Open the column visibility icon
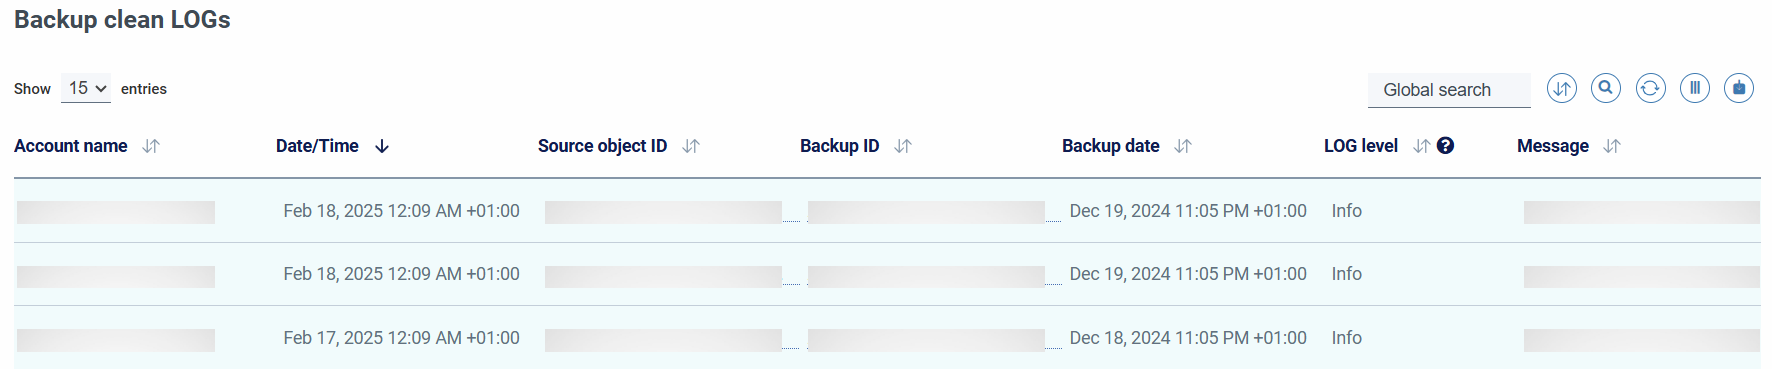The width and height of the screenshot is (1772, 369). coord(1695,88)
